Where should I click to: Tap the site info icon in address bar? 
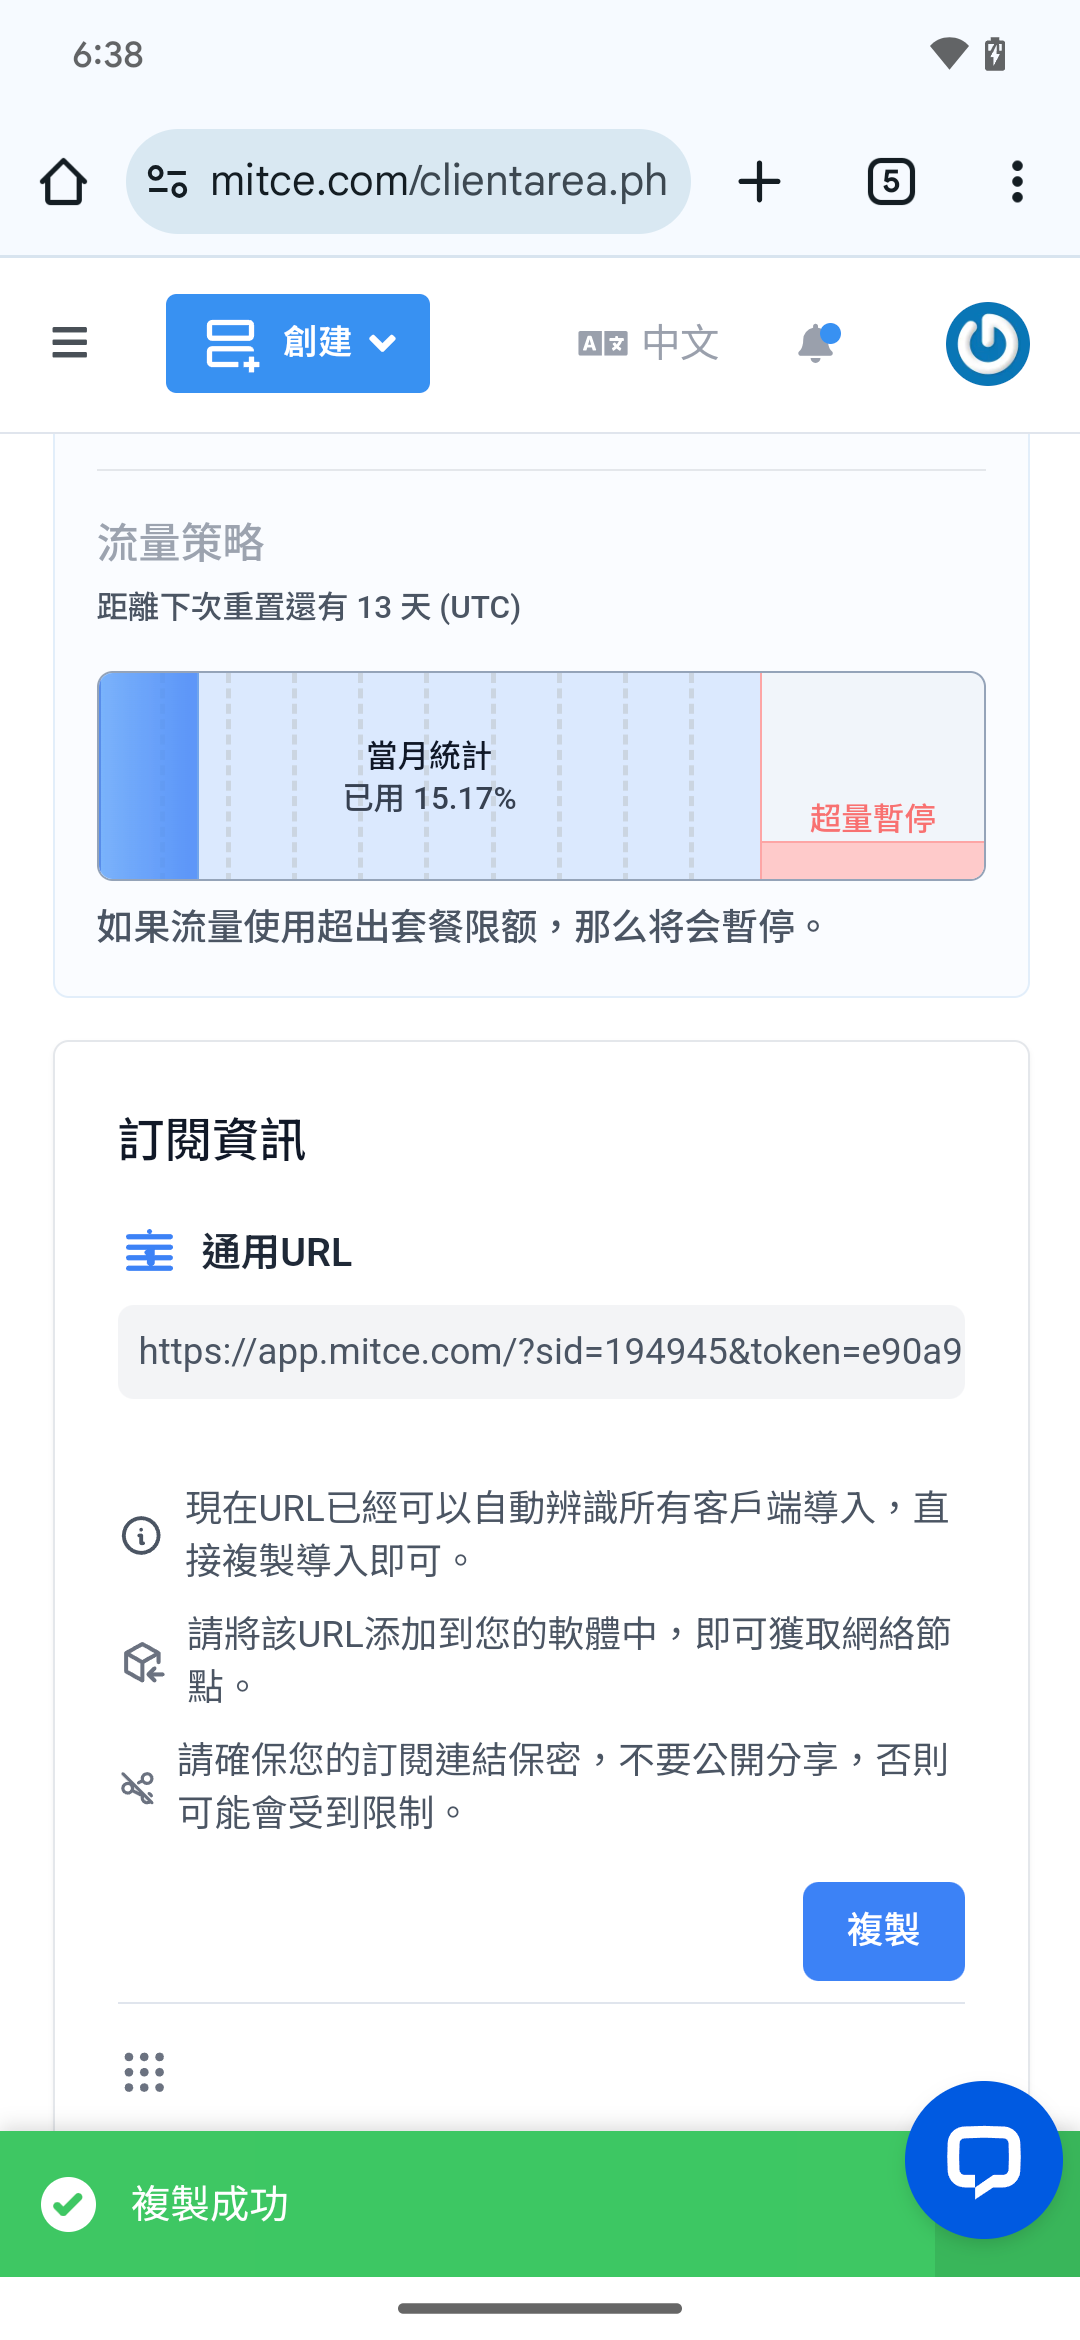[x=167, y=182]
